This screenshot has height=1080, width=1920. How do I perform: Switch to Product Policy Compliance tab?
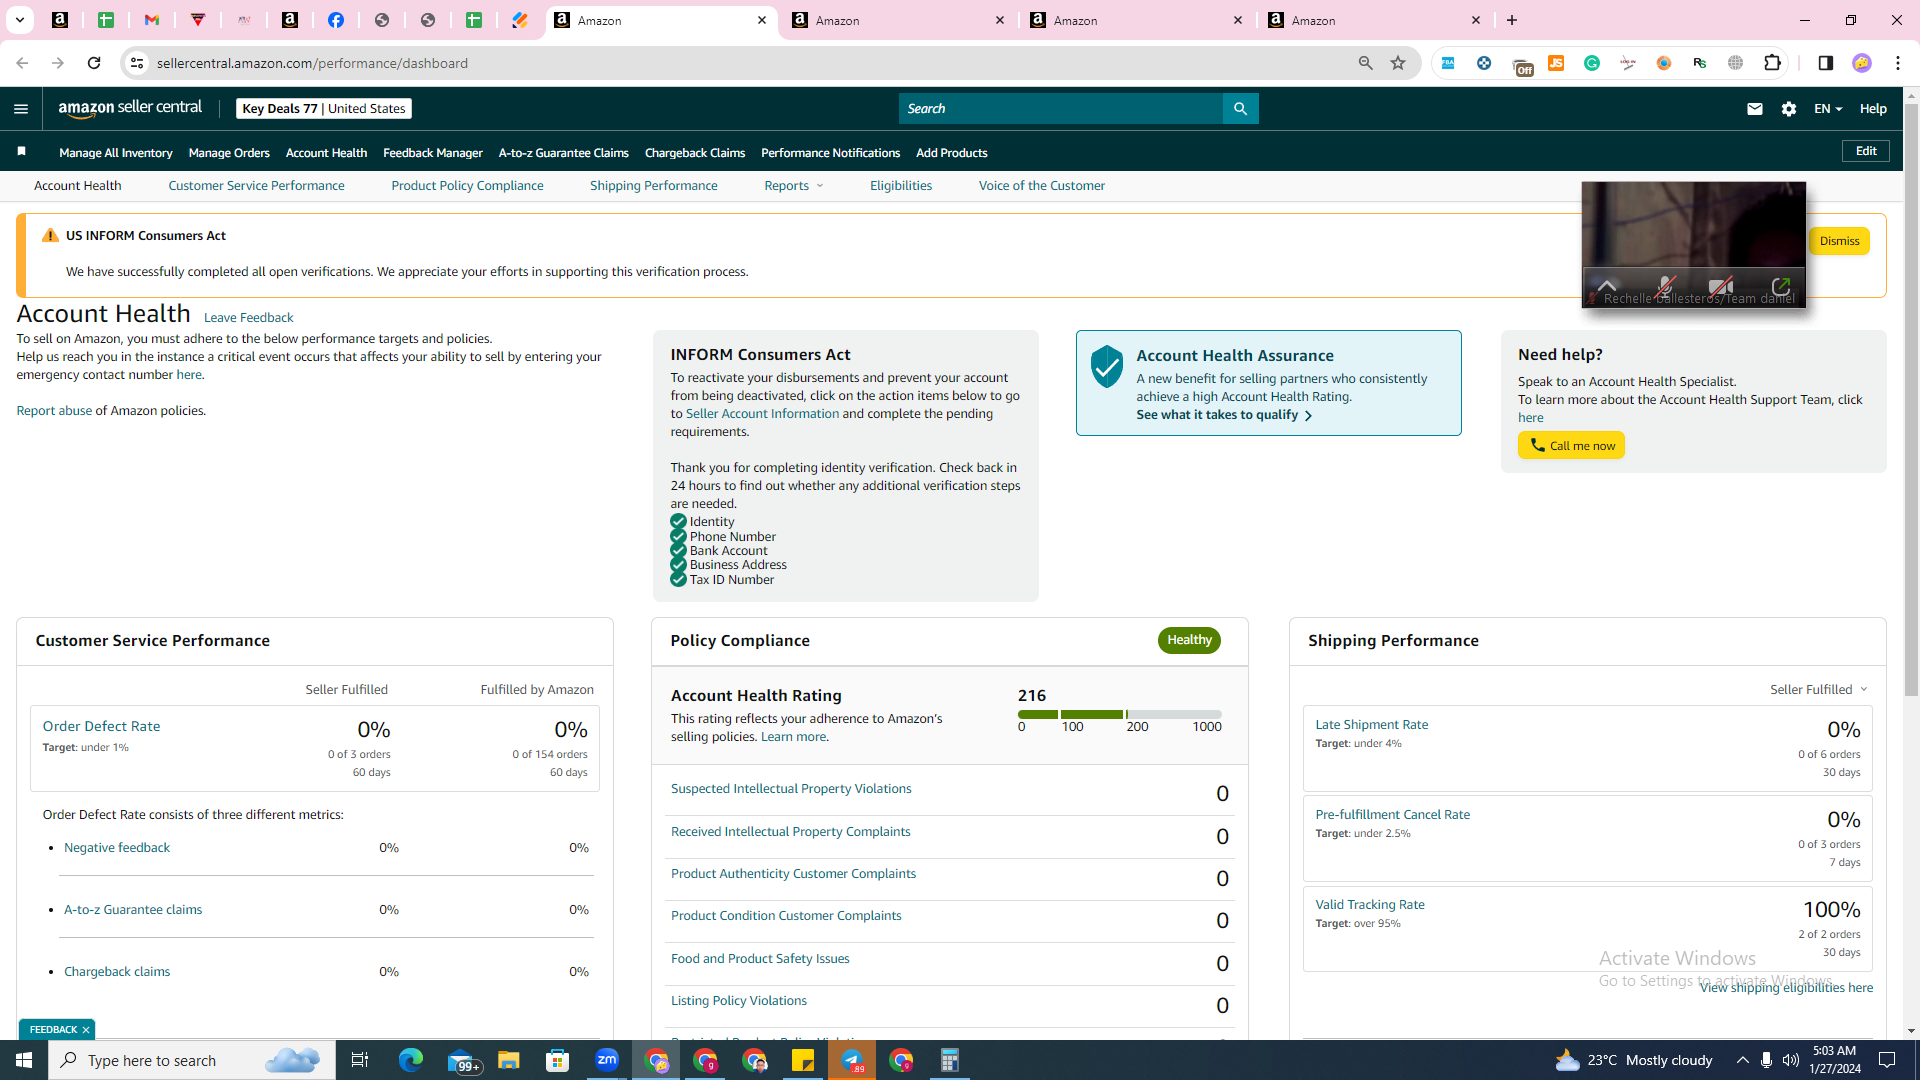(467, 186)
